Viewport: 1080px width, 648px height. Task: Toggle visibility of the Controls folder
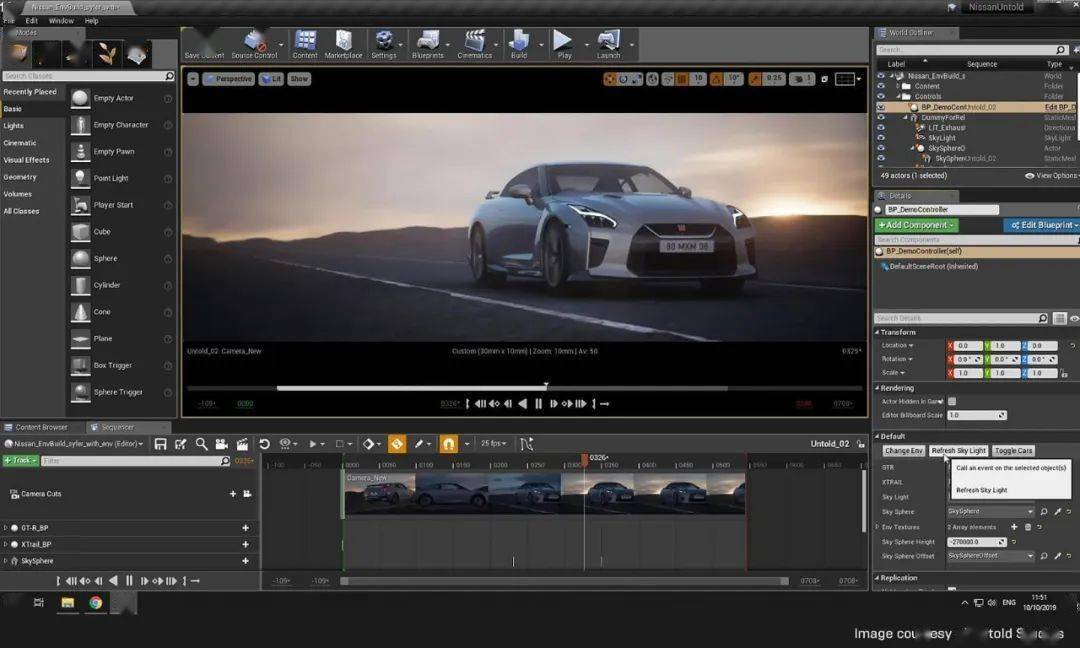880,97
